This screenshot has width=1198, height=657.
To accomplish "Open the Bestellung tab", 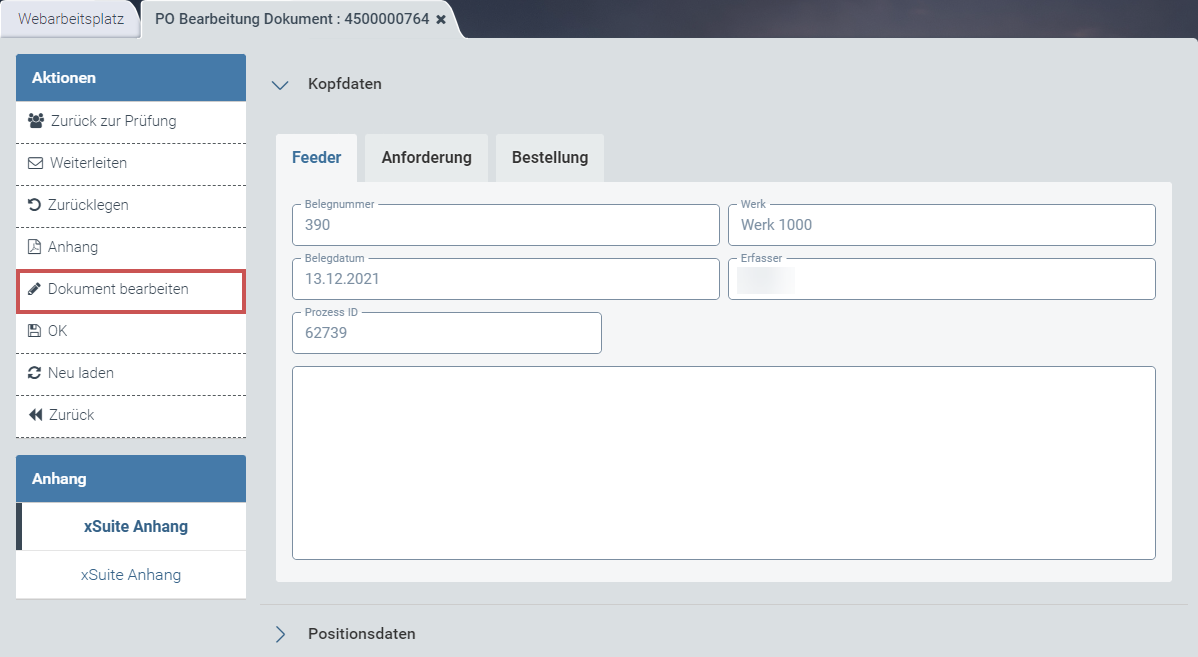I will pyautogui.click(x=549, y=157).
